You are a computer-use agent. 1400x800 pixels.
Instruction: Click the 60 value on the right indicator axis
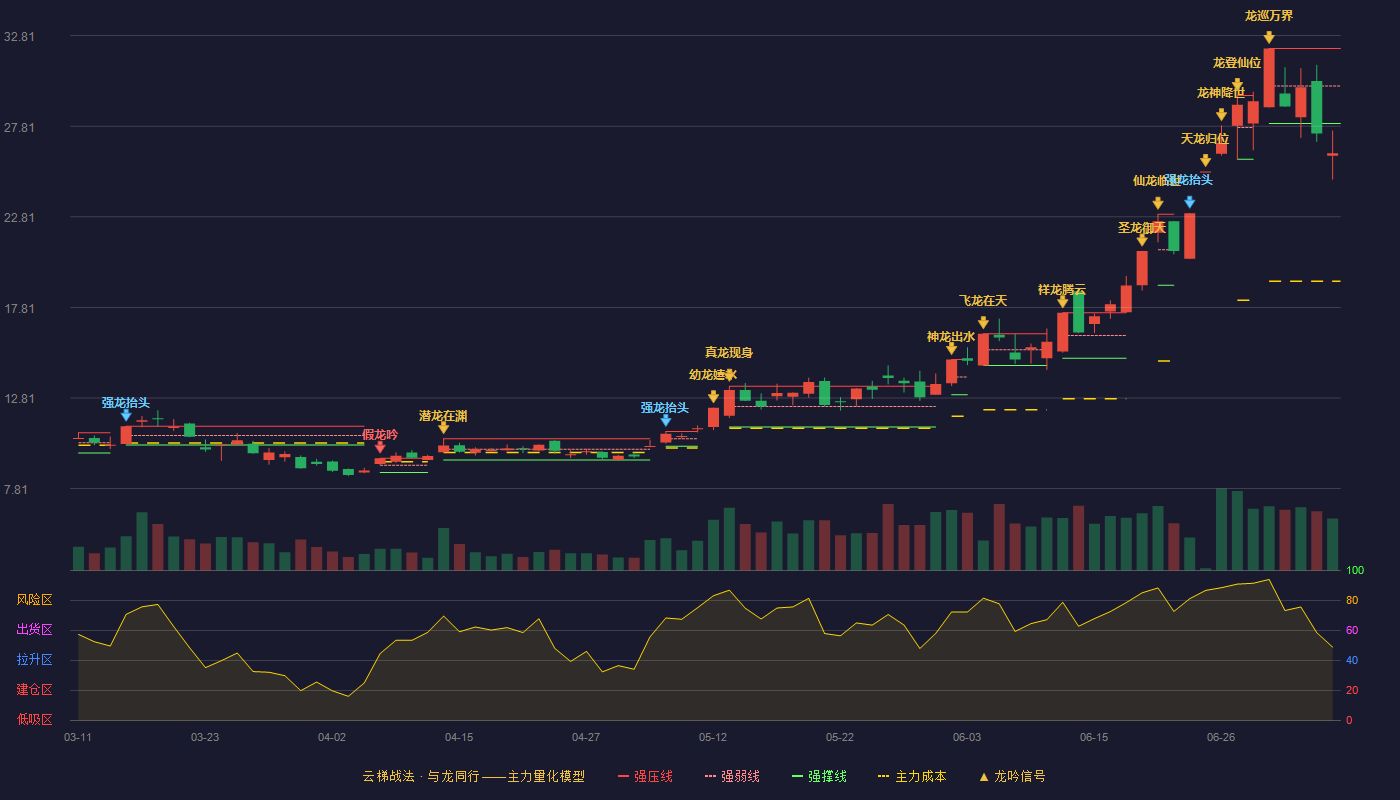pos(1352,630)
